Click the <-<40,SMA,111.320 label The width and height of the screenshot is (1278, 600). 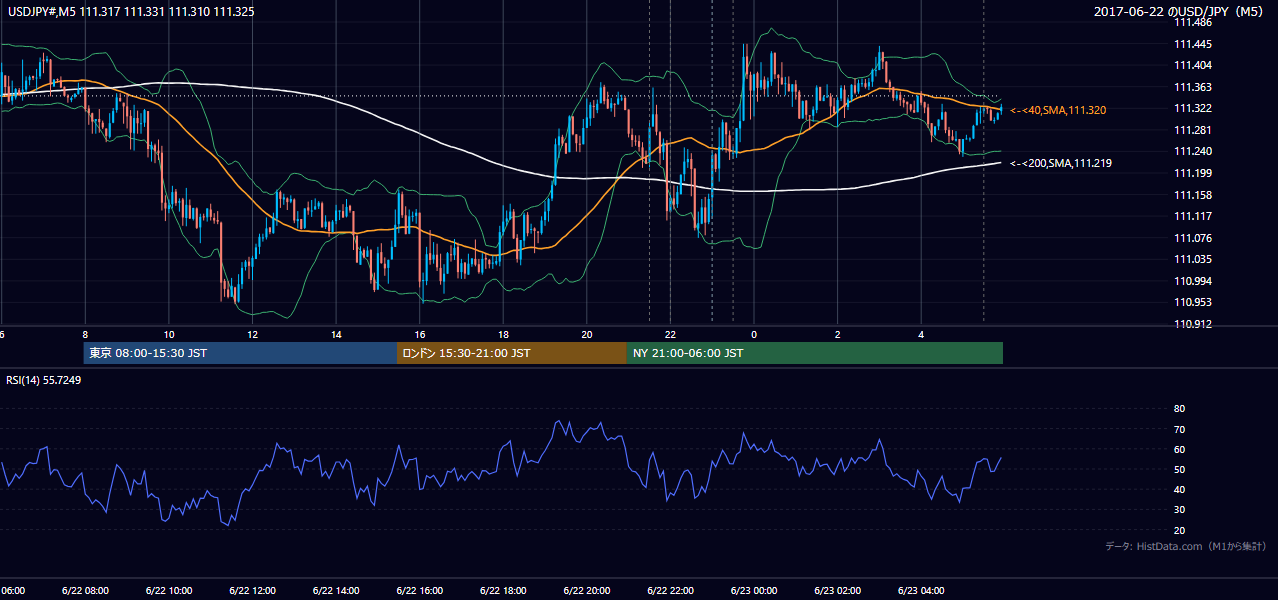click(x=1058, y=110)
